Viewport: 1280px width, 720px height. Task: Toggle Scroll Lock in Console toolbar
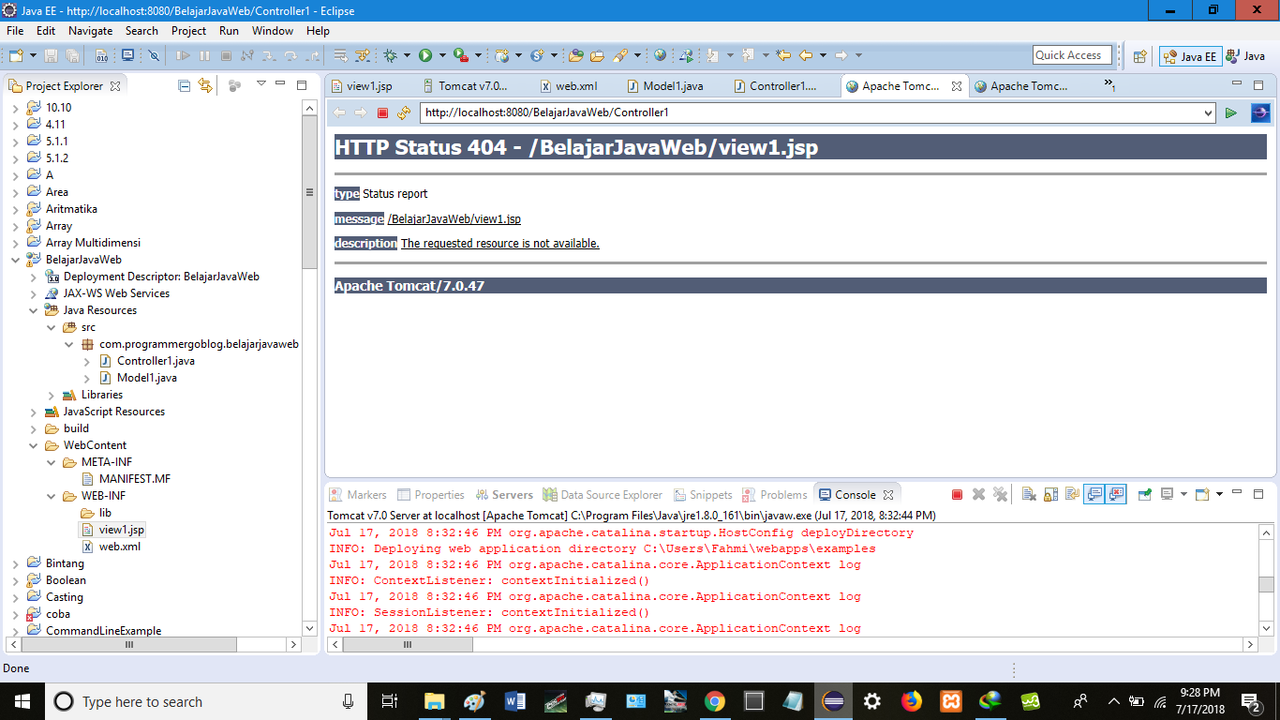click(1051, 494)
